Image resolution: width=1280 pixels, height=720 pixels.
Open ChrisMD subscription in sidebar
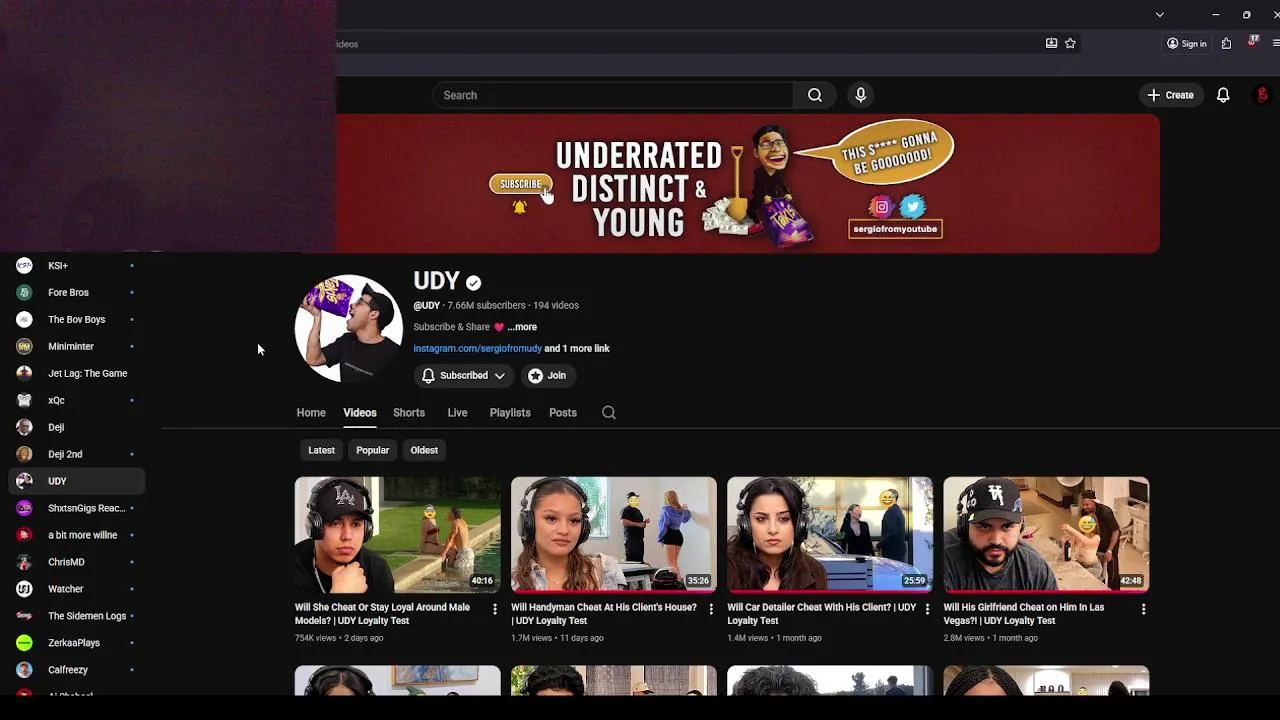point(76,563)
